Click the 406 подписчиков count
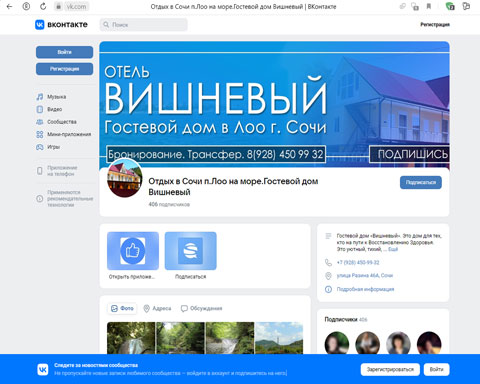 [169, 204]
